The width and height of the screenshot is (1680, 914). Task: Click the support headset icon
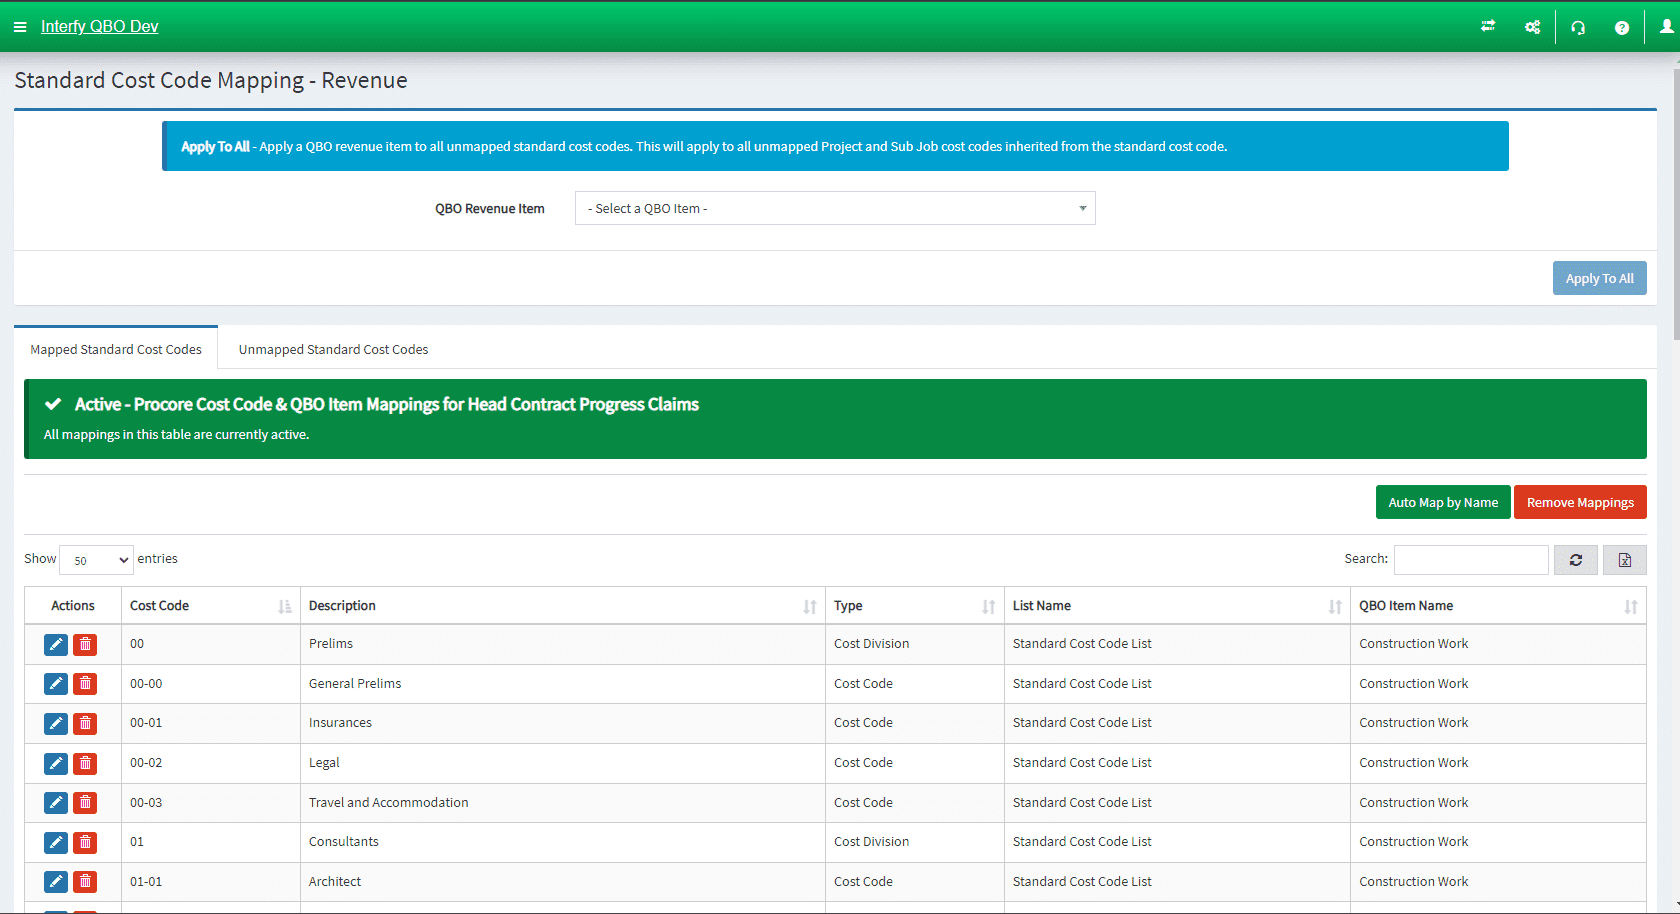click(1578, 26)
